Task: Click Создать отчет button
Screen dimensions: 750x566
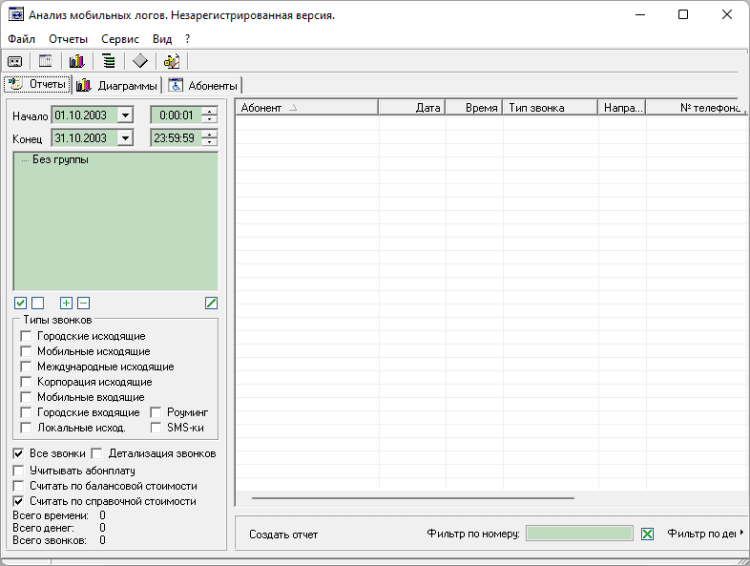Action: 284,534
